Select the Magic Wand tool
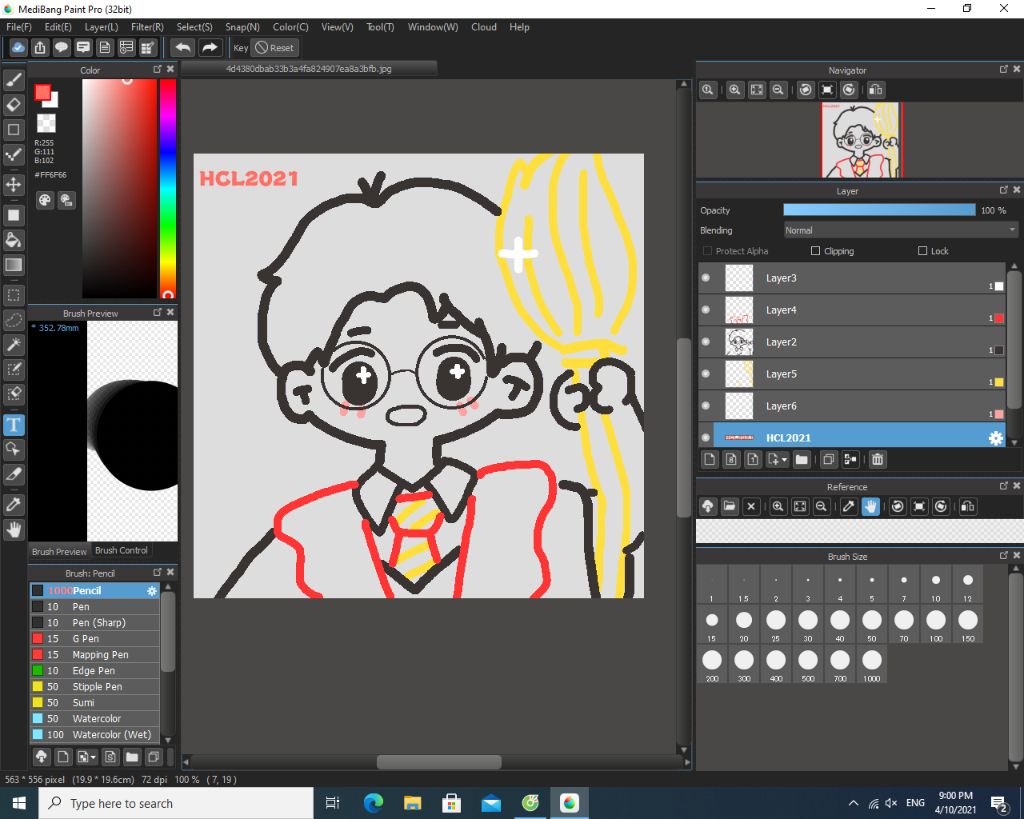This screenshot has width=1024, height=819. 14,345
